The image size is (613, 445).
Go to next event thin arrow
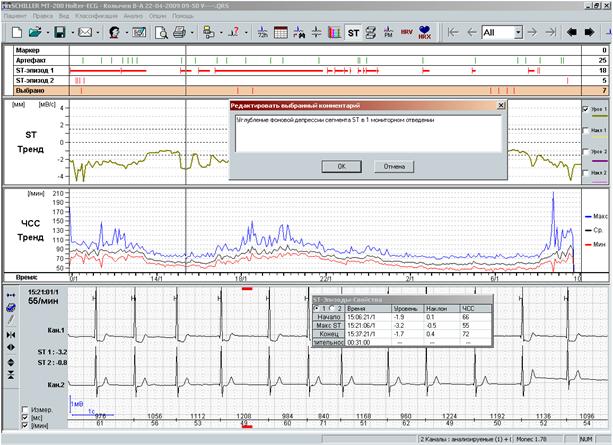point(532,32)
